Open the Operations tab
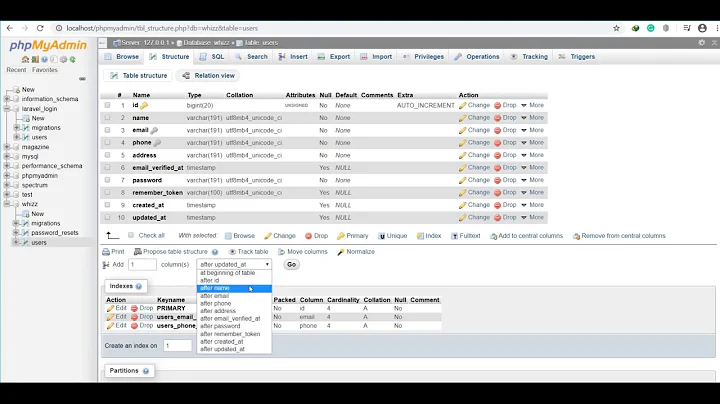The image size is (720, 404). pos(477,57)
